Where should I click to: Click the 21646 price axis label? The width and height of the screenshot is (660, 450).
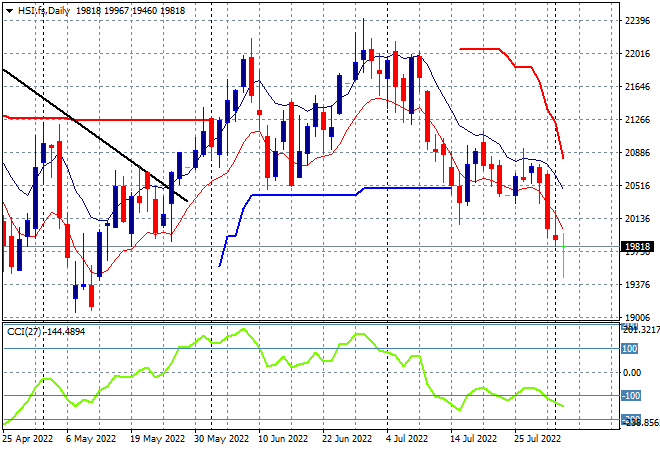637,87
